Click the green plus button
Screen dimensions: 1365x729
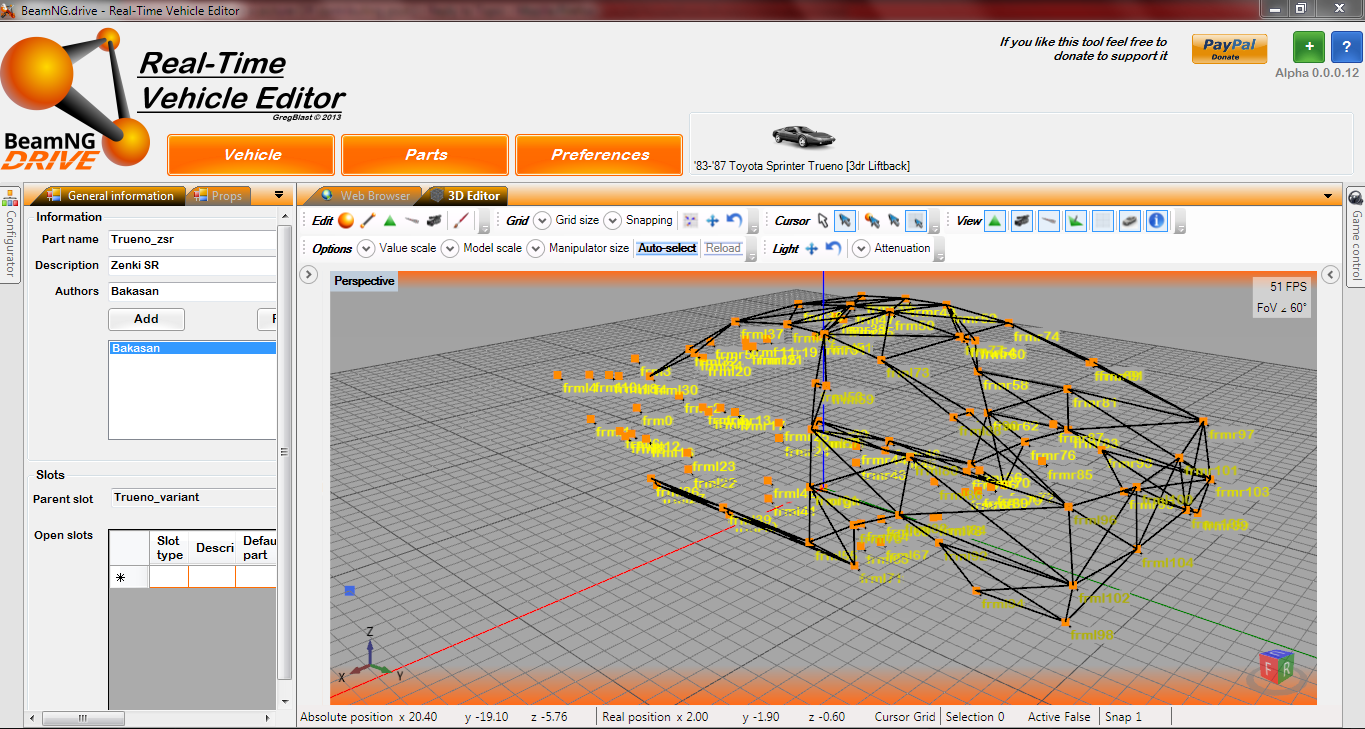coord(1309,48)
